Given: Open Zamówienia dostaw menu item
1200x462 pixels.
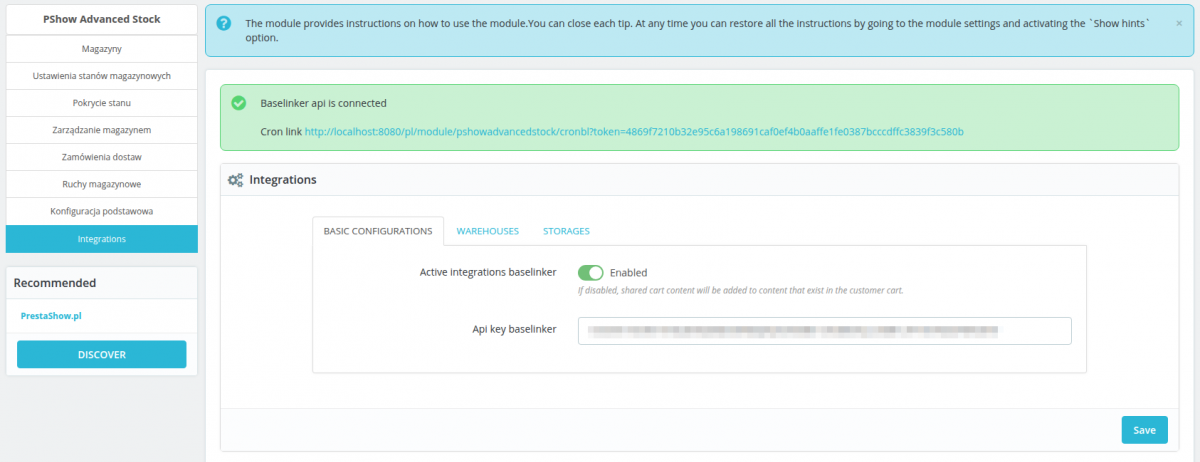Looking at the screenshot, I should point(102,157).
